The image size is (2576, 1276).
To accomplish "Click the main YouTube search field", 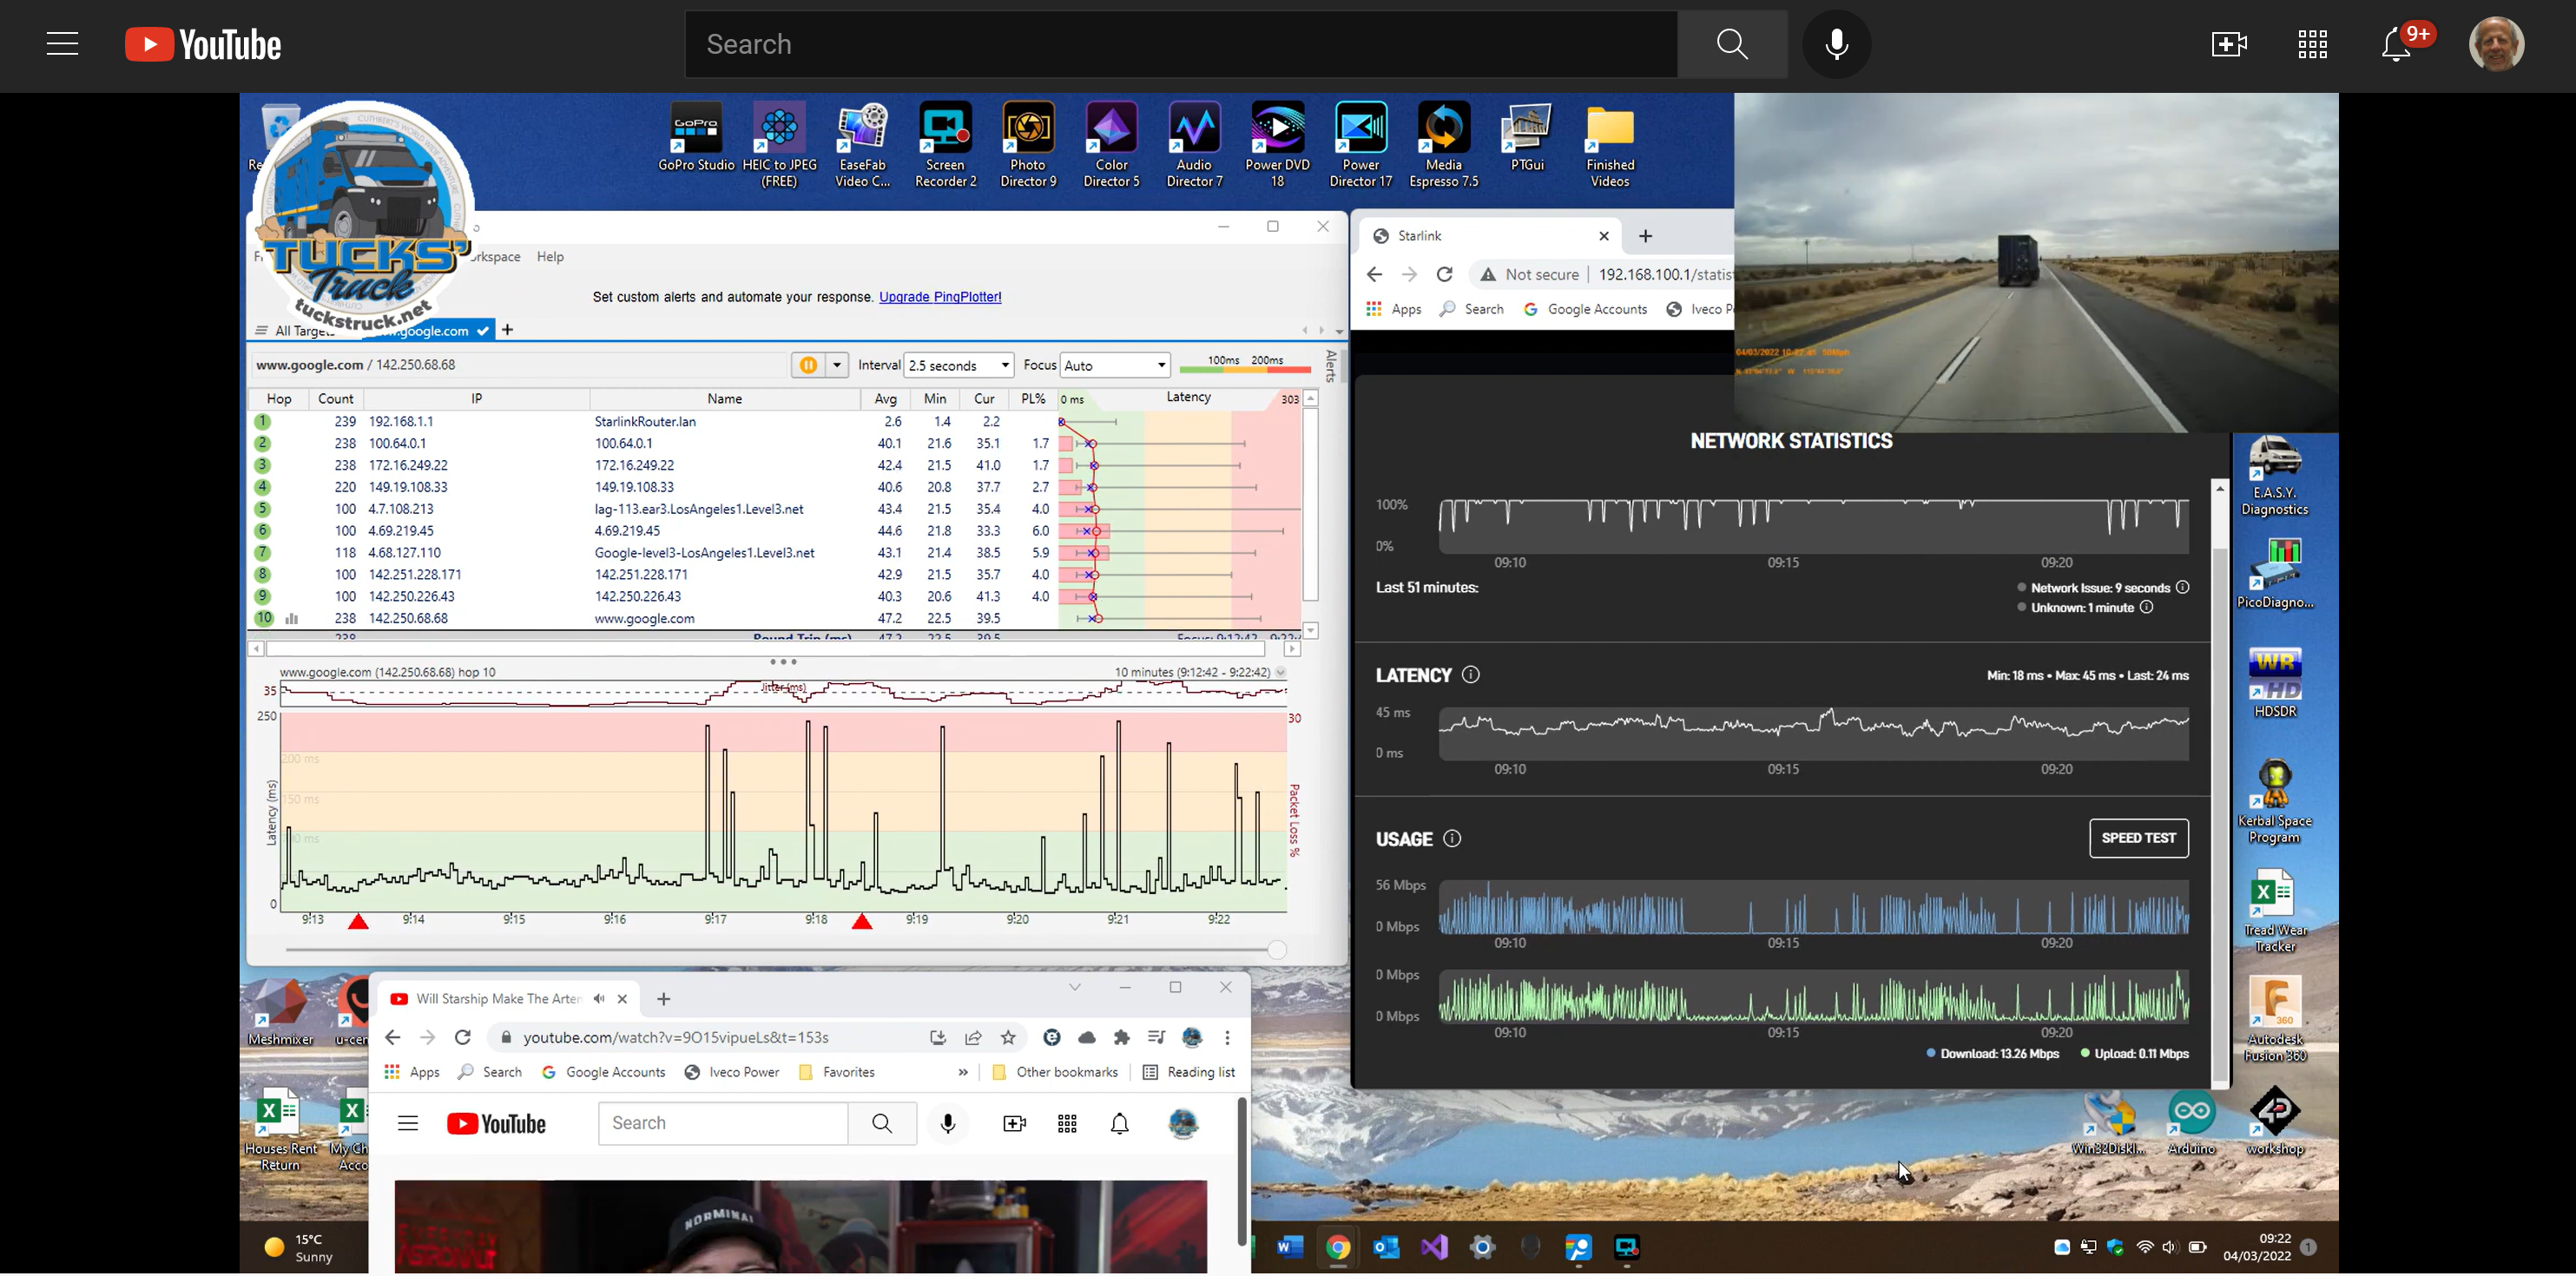I will coord(1181,44).
